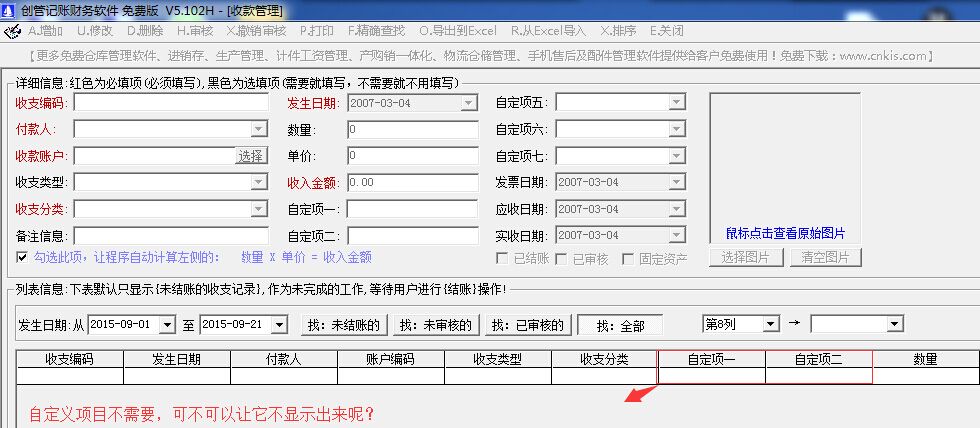Open F.精确查找 search

tap(376, 30)
